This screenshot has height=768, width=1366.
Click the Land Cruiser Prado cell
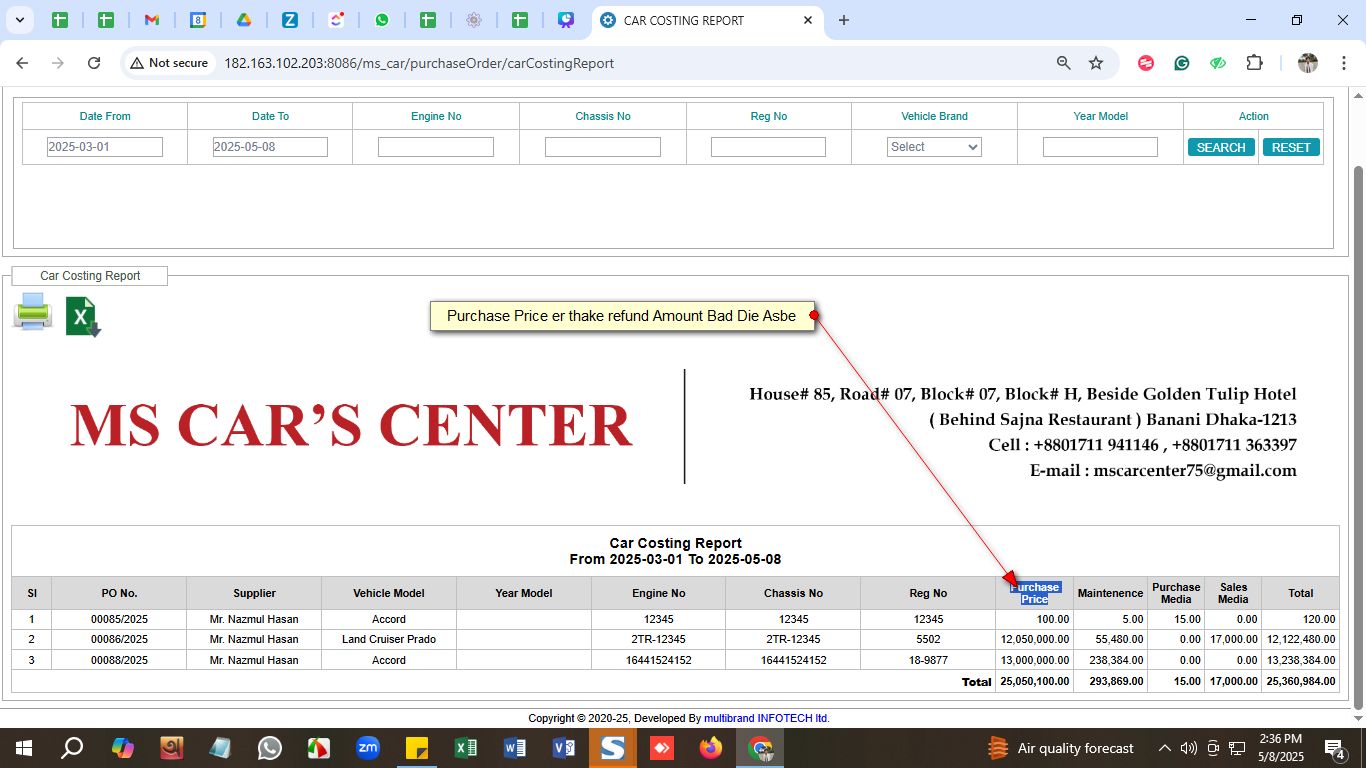coord(389,639)
